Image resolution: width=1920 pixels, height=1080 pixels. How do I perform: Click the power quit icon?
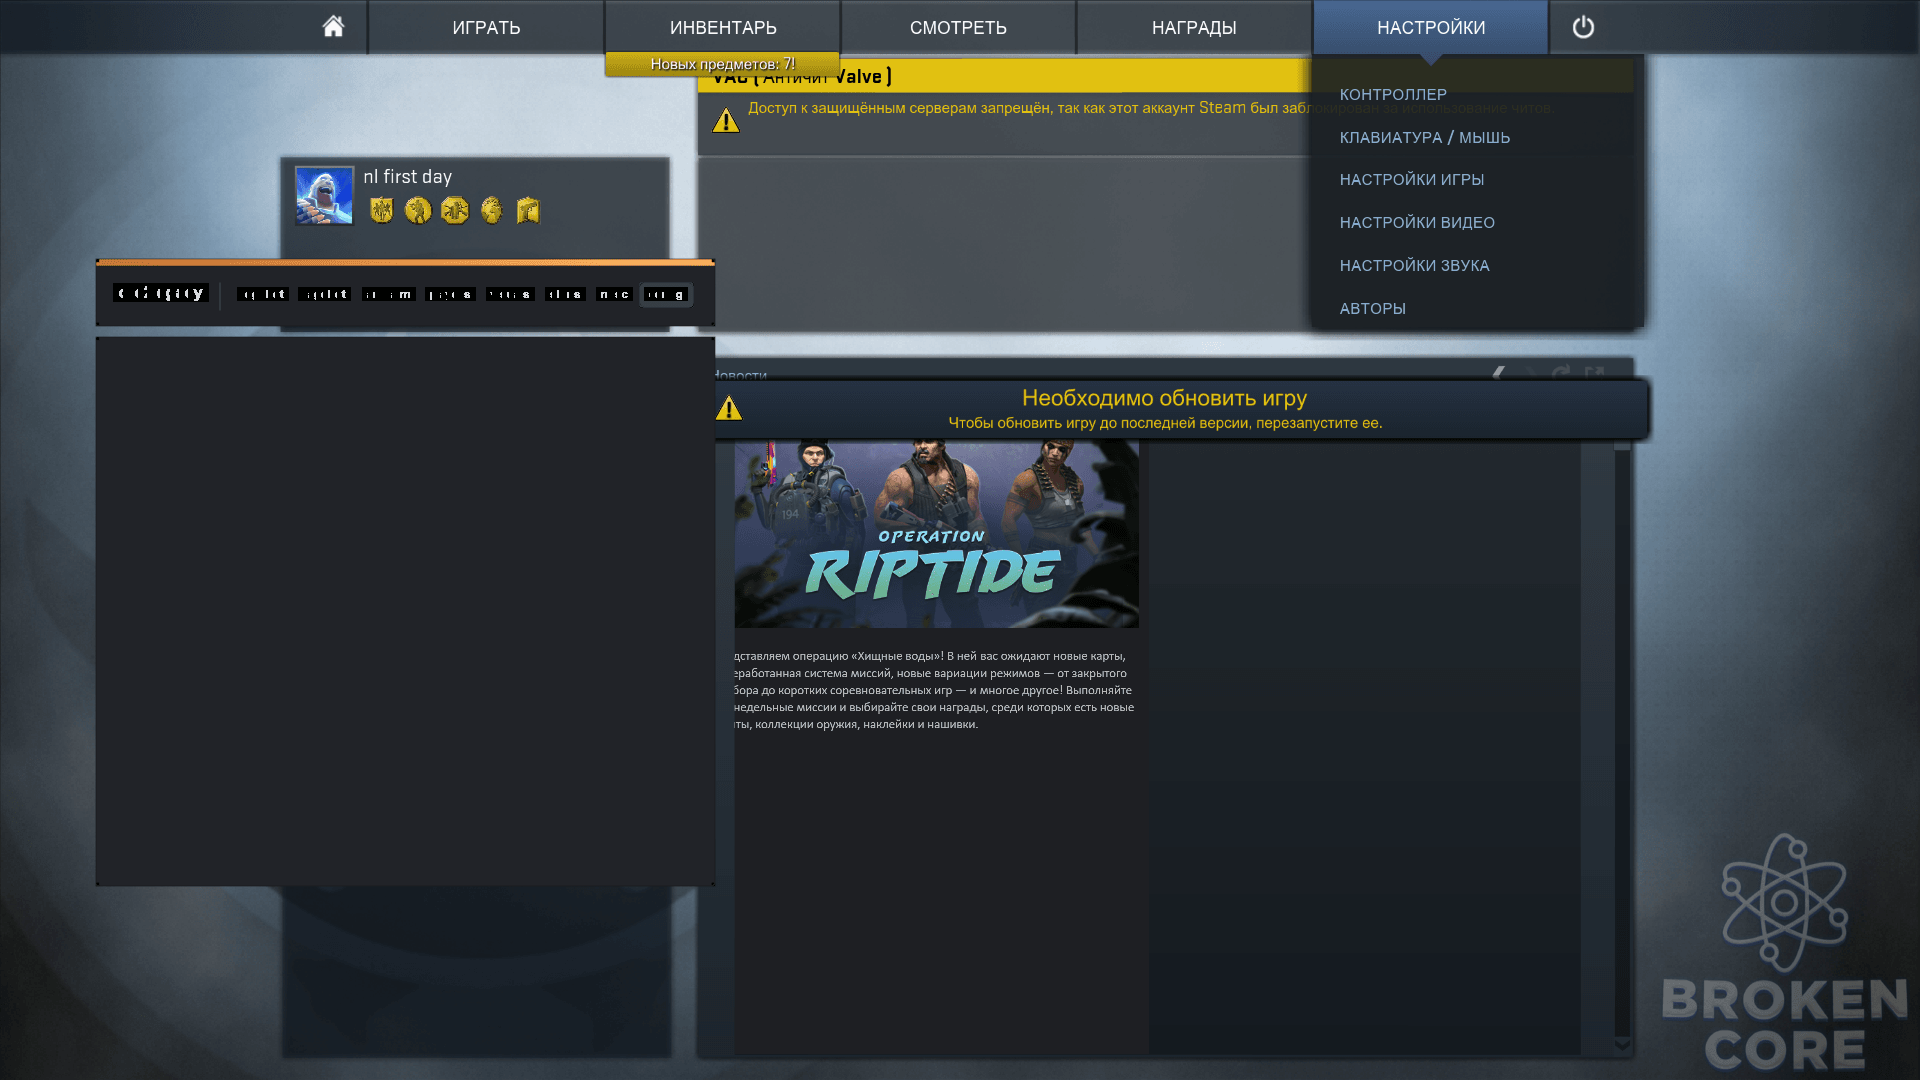tap(1583, 27)
